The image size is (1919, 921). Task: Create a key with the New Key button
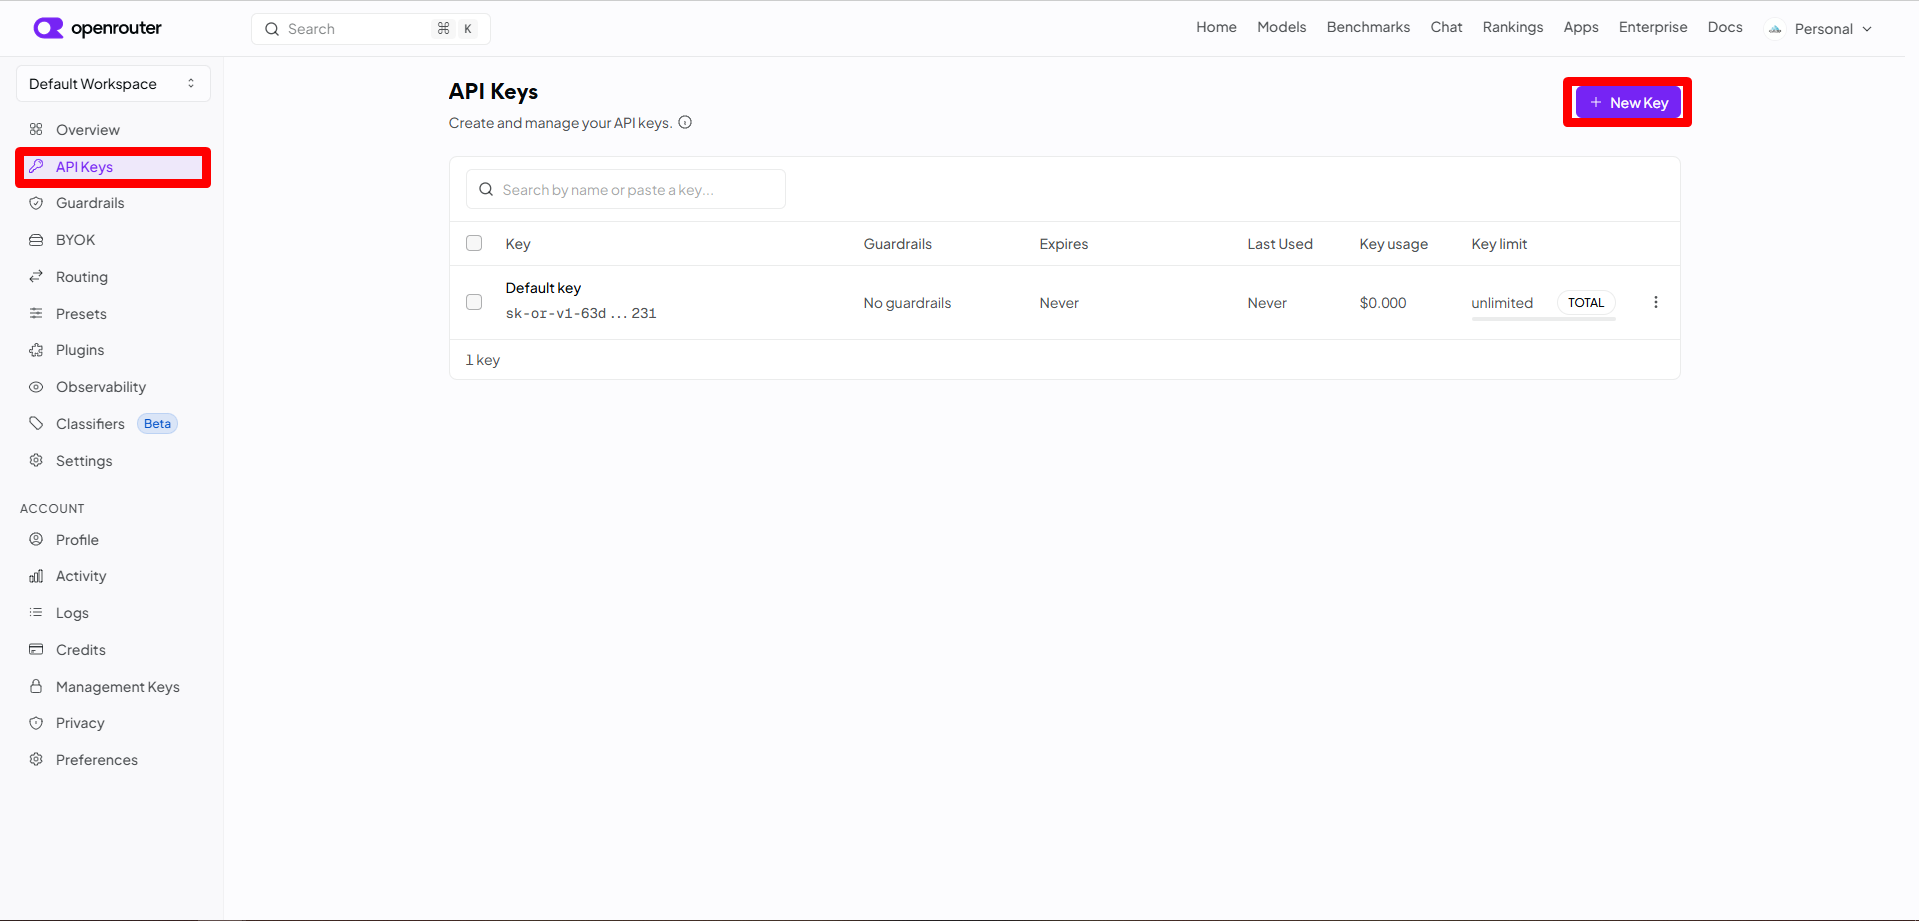(1628, 102)
